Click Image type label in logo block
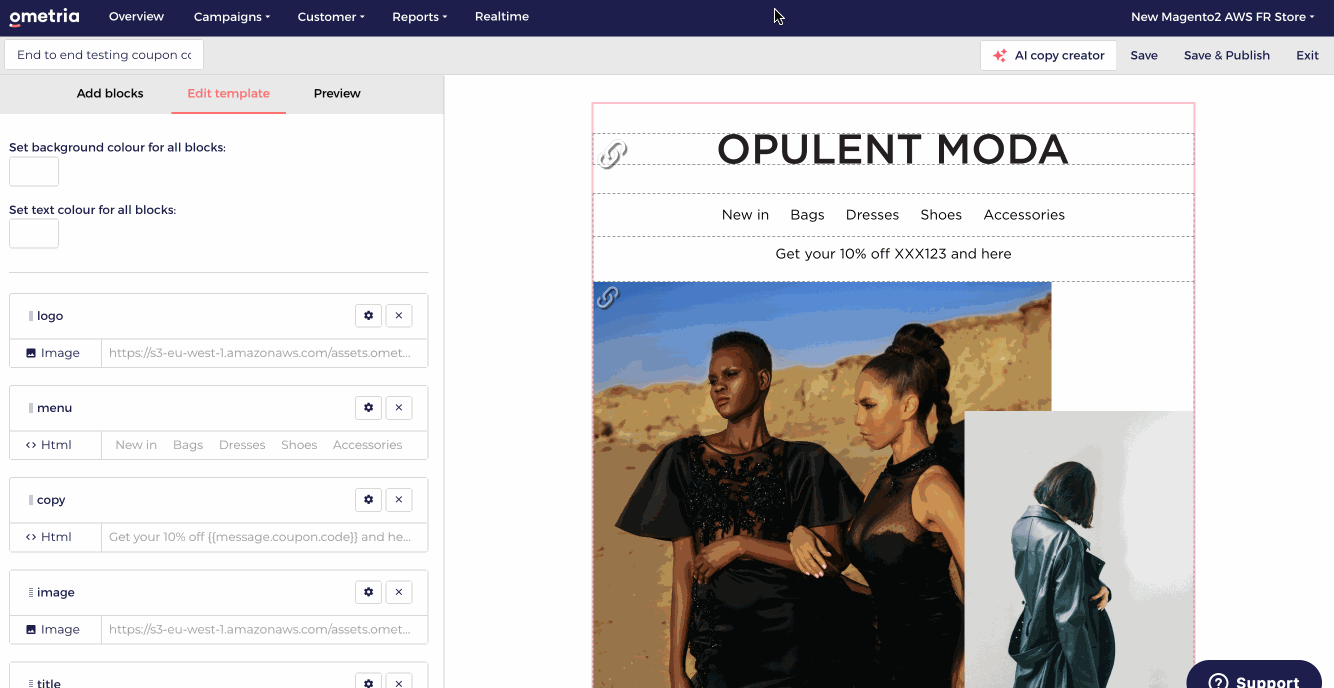The width and height of the screenshot is (1334, 688). pyautogui.click(x=53, y=353)
